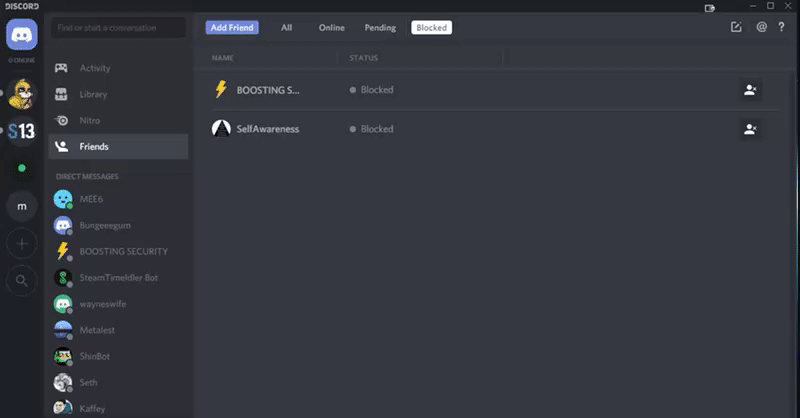Viewport: 800px width, 418px height.
Task: Open ShinBot direct message
Action: click(118, 356)
